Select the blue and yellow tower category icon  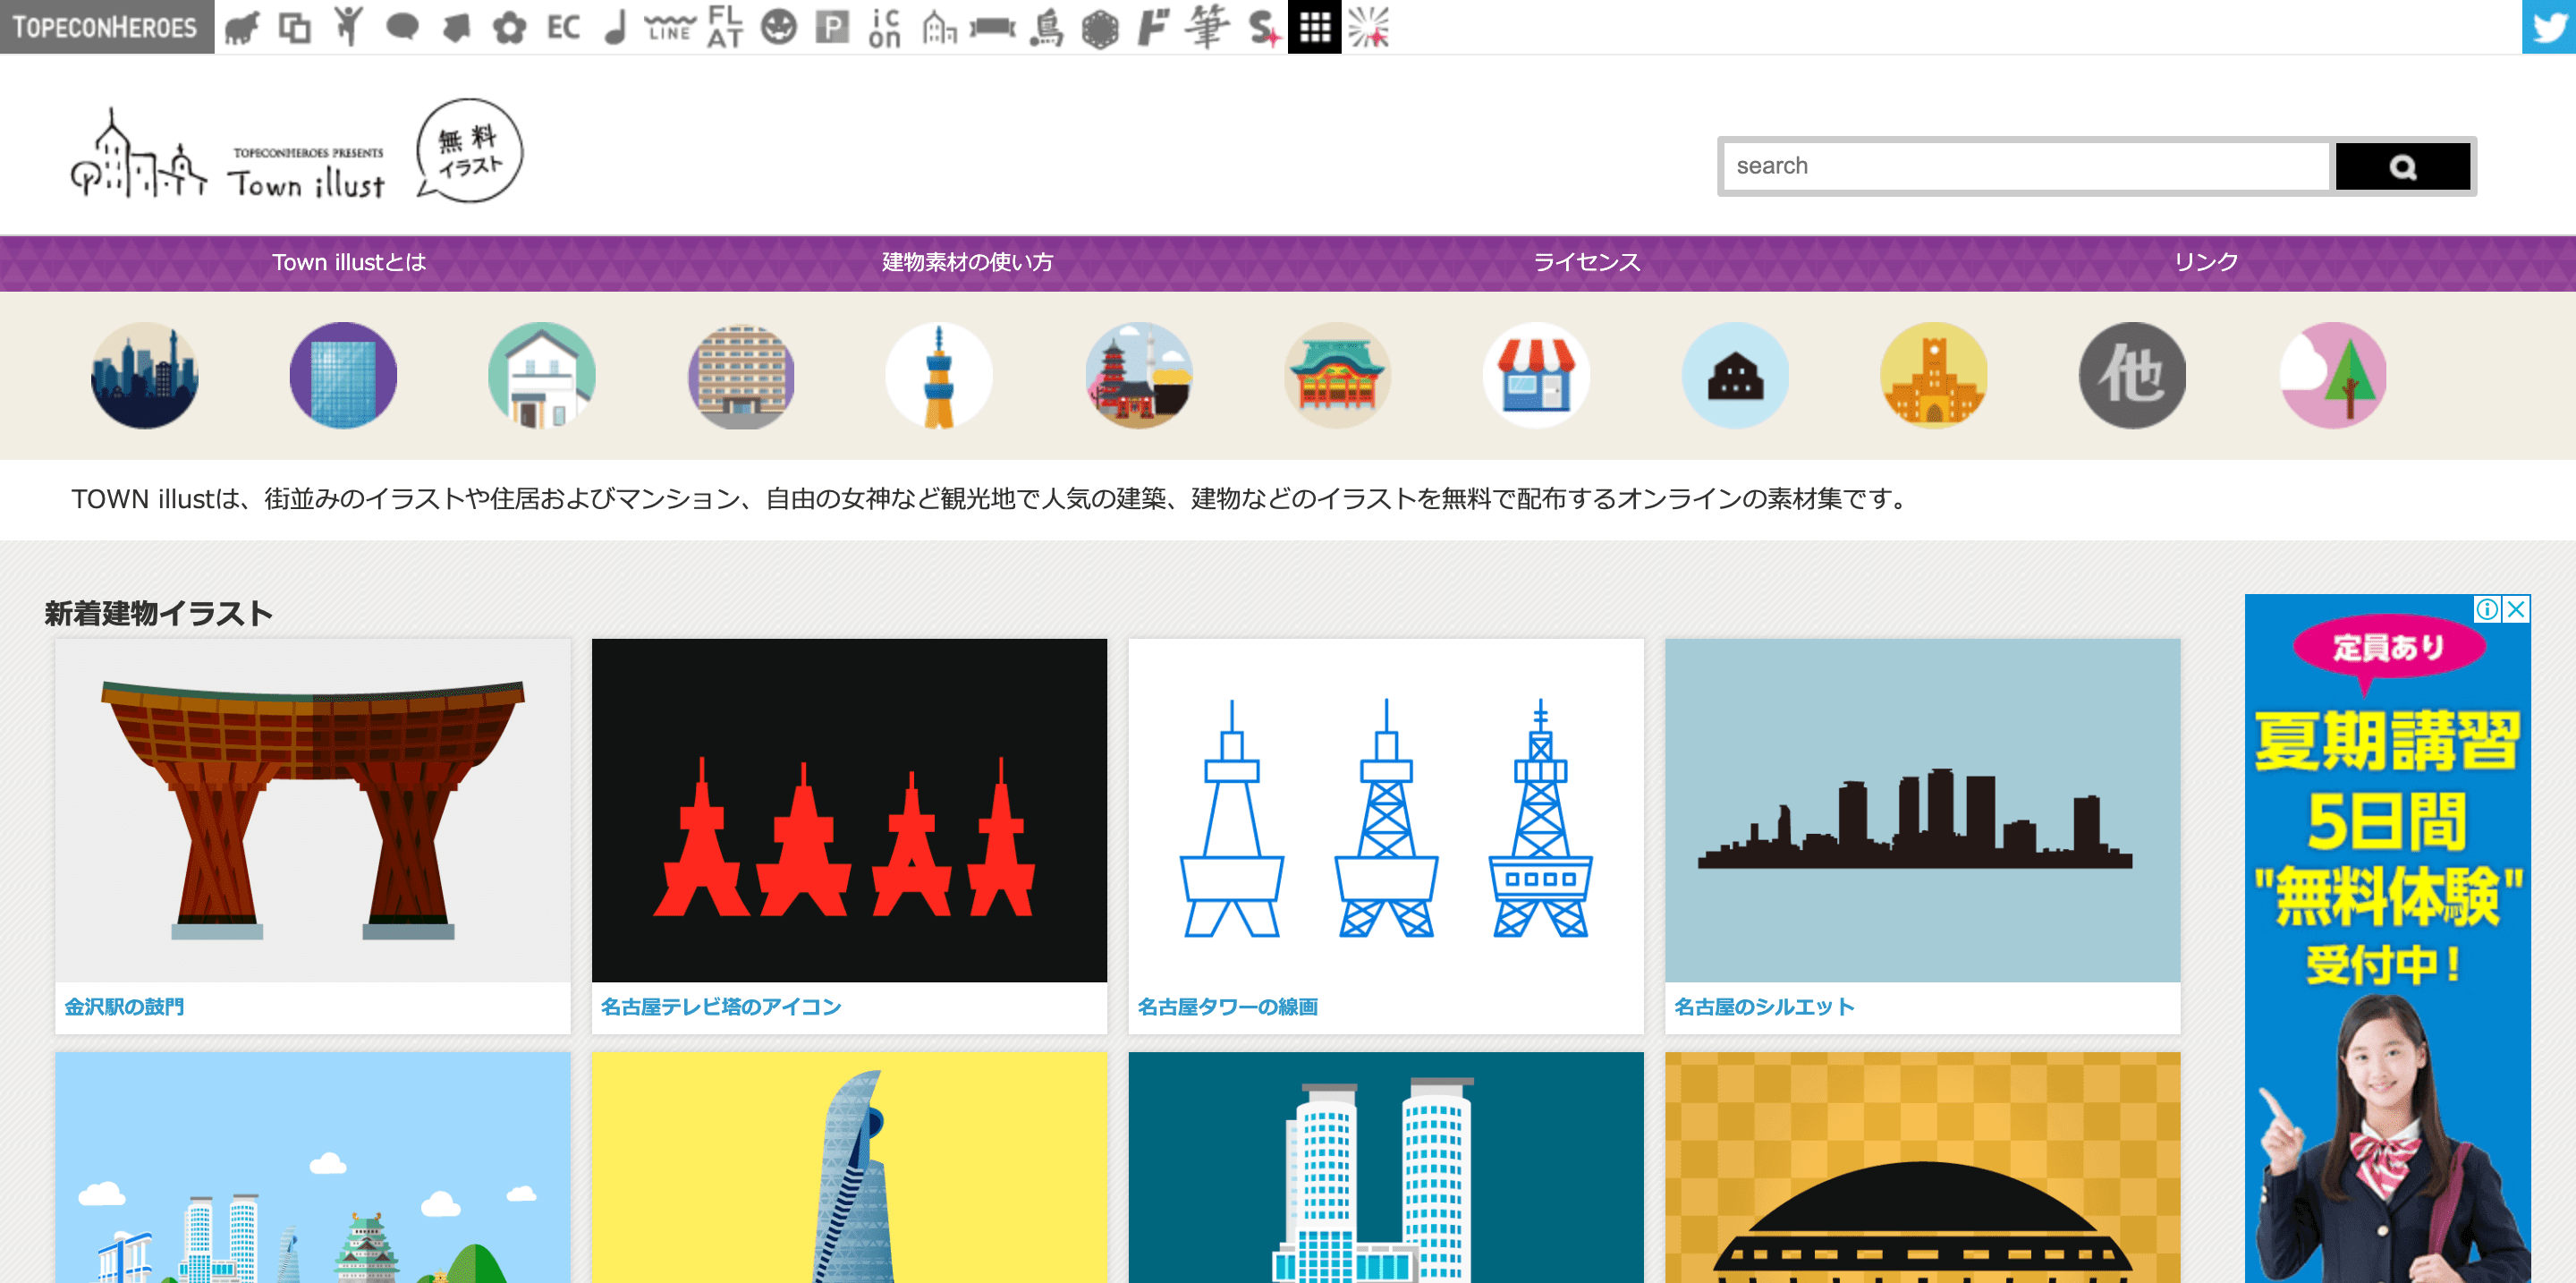939,376
